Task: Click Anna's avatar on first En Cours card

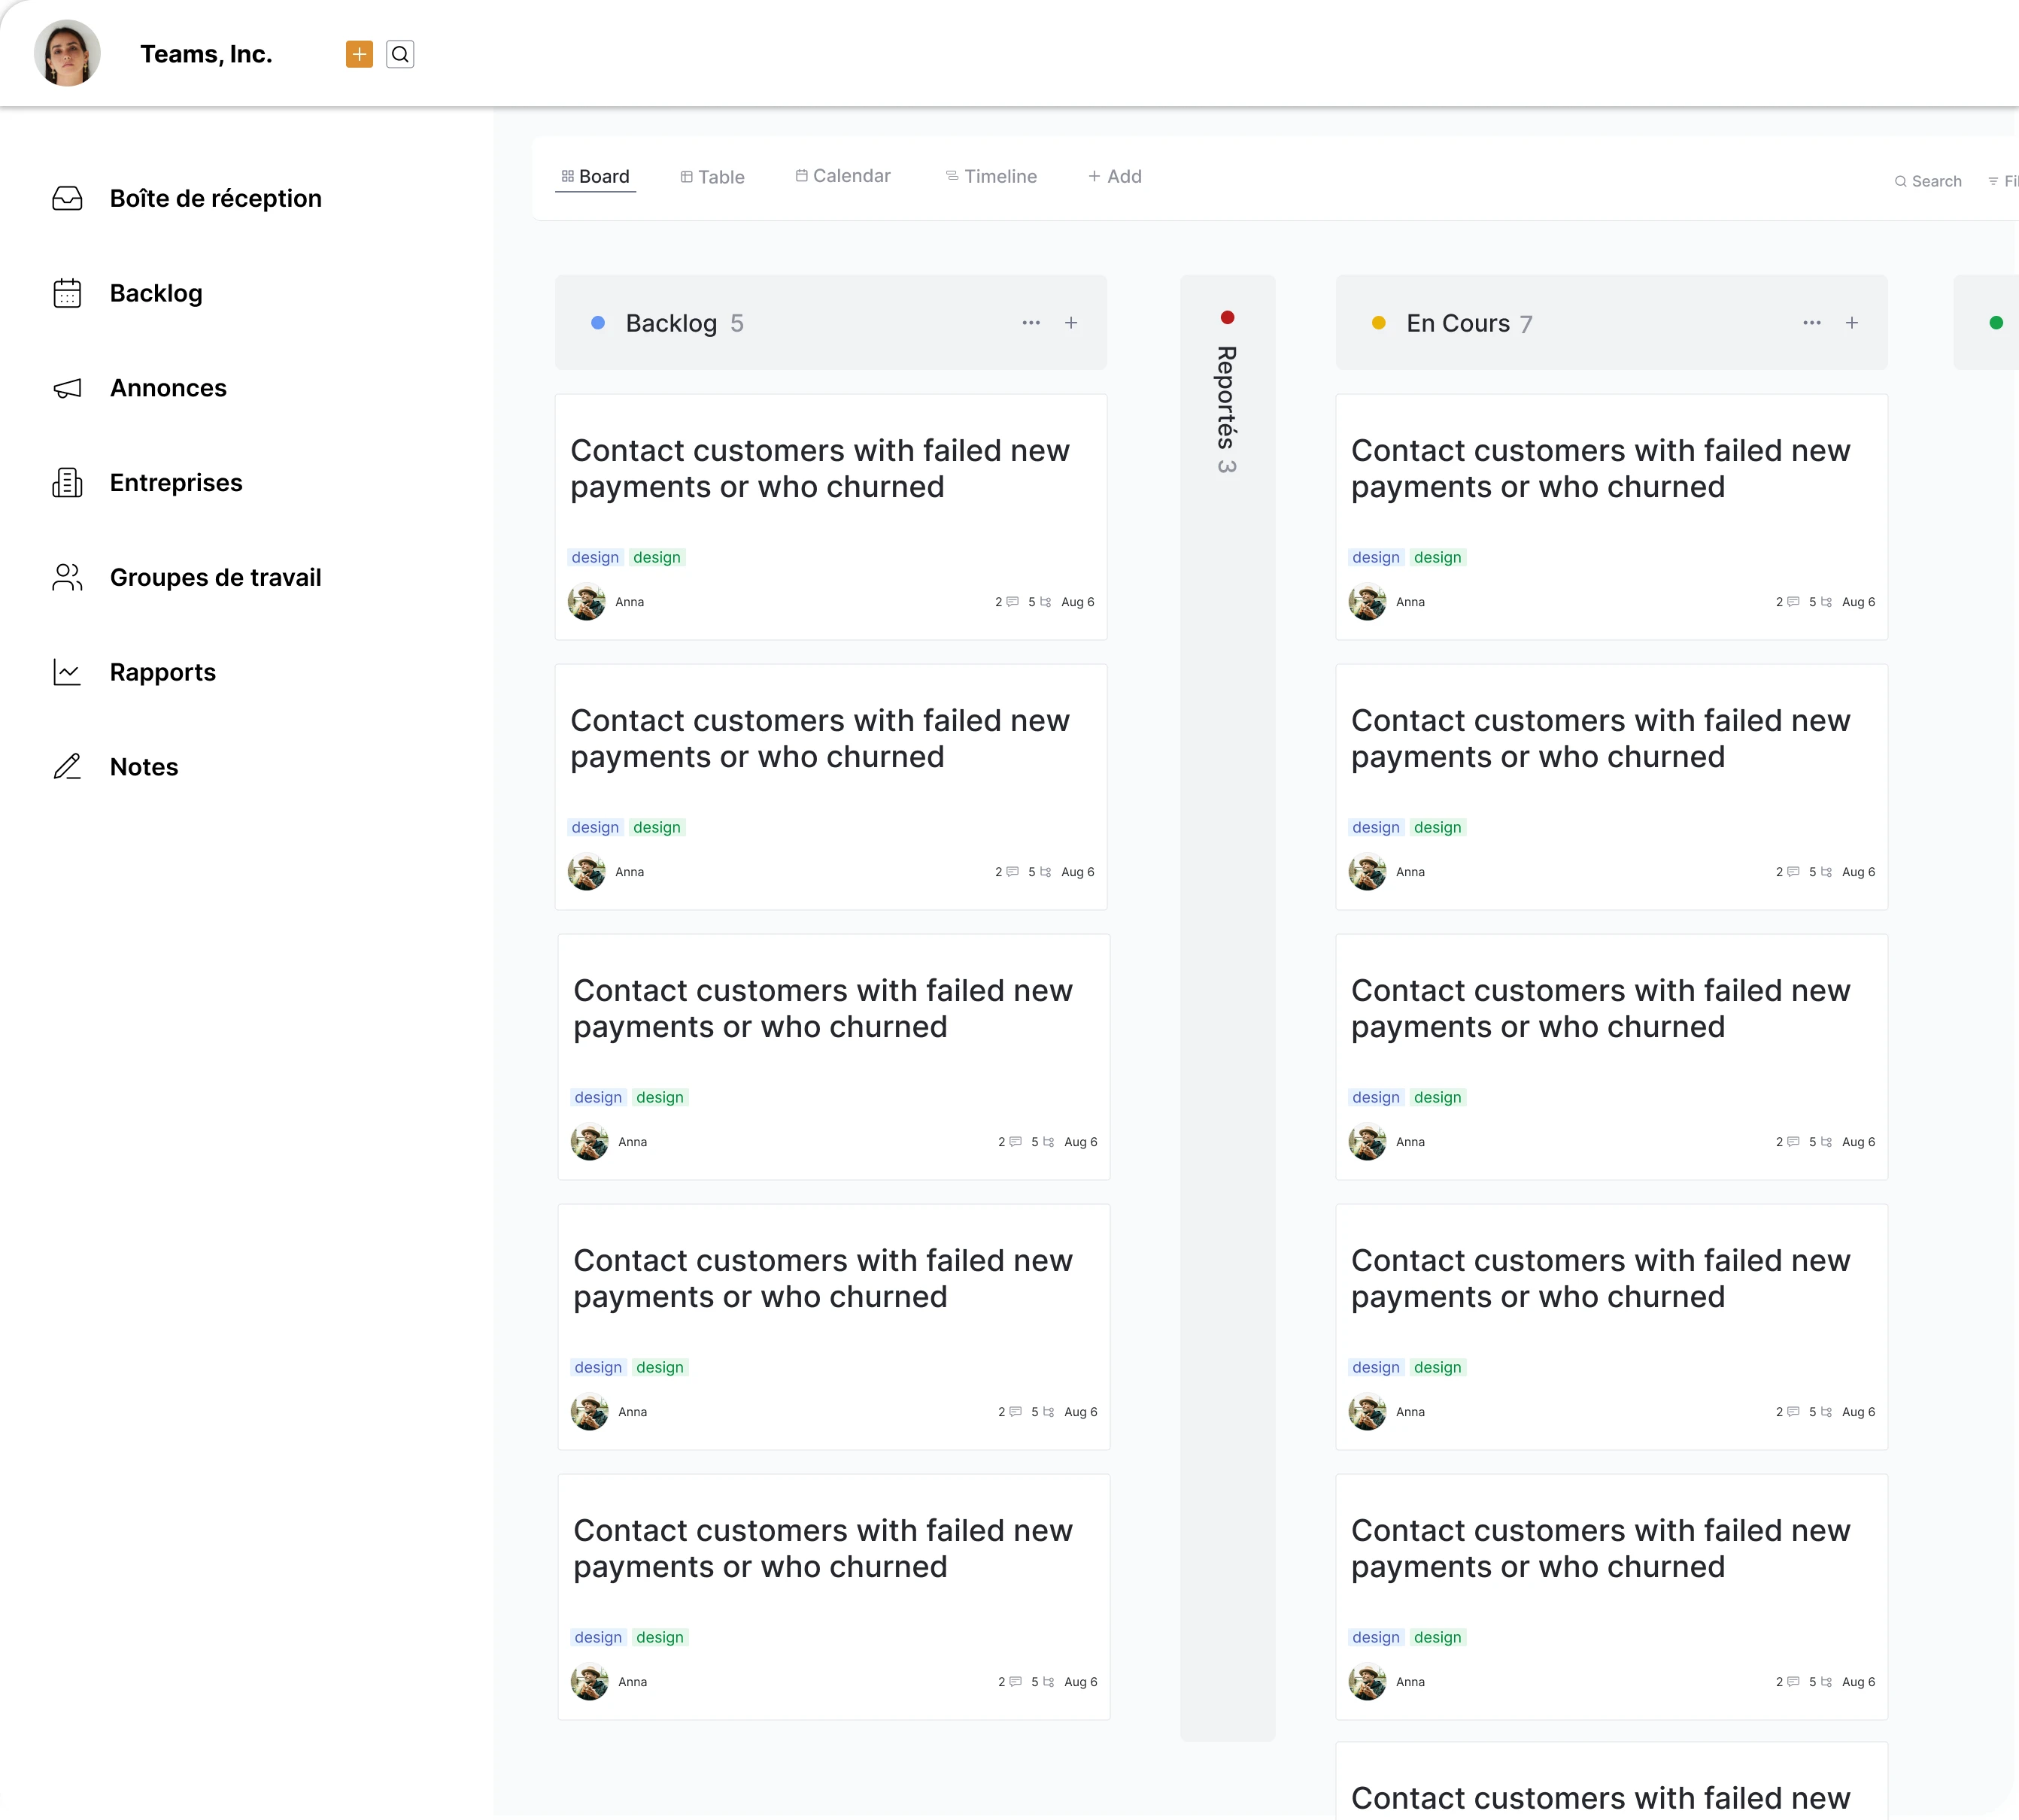Action: pos(1368,602)
